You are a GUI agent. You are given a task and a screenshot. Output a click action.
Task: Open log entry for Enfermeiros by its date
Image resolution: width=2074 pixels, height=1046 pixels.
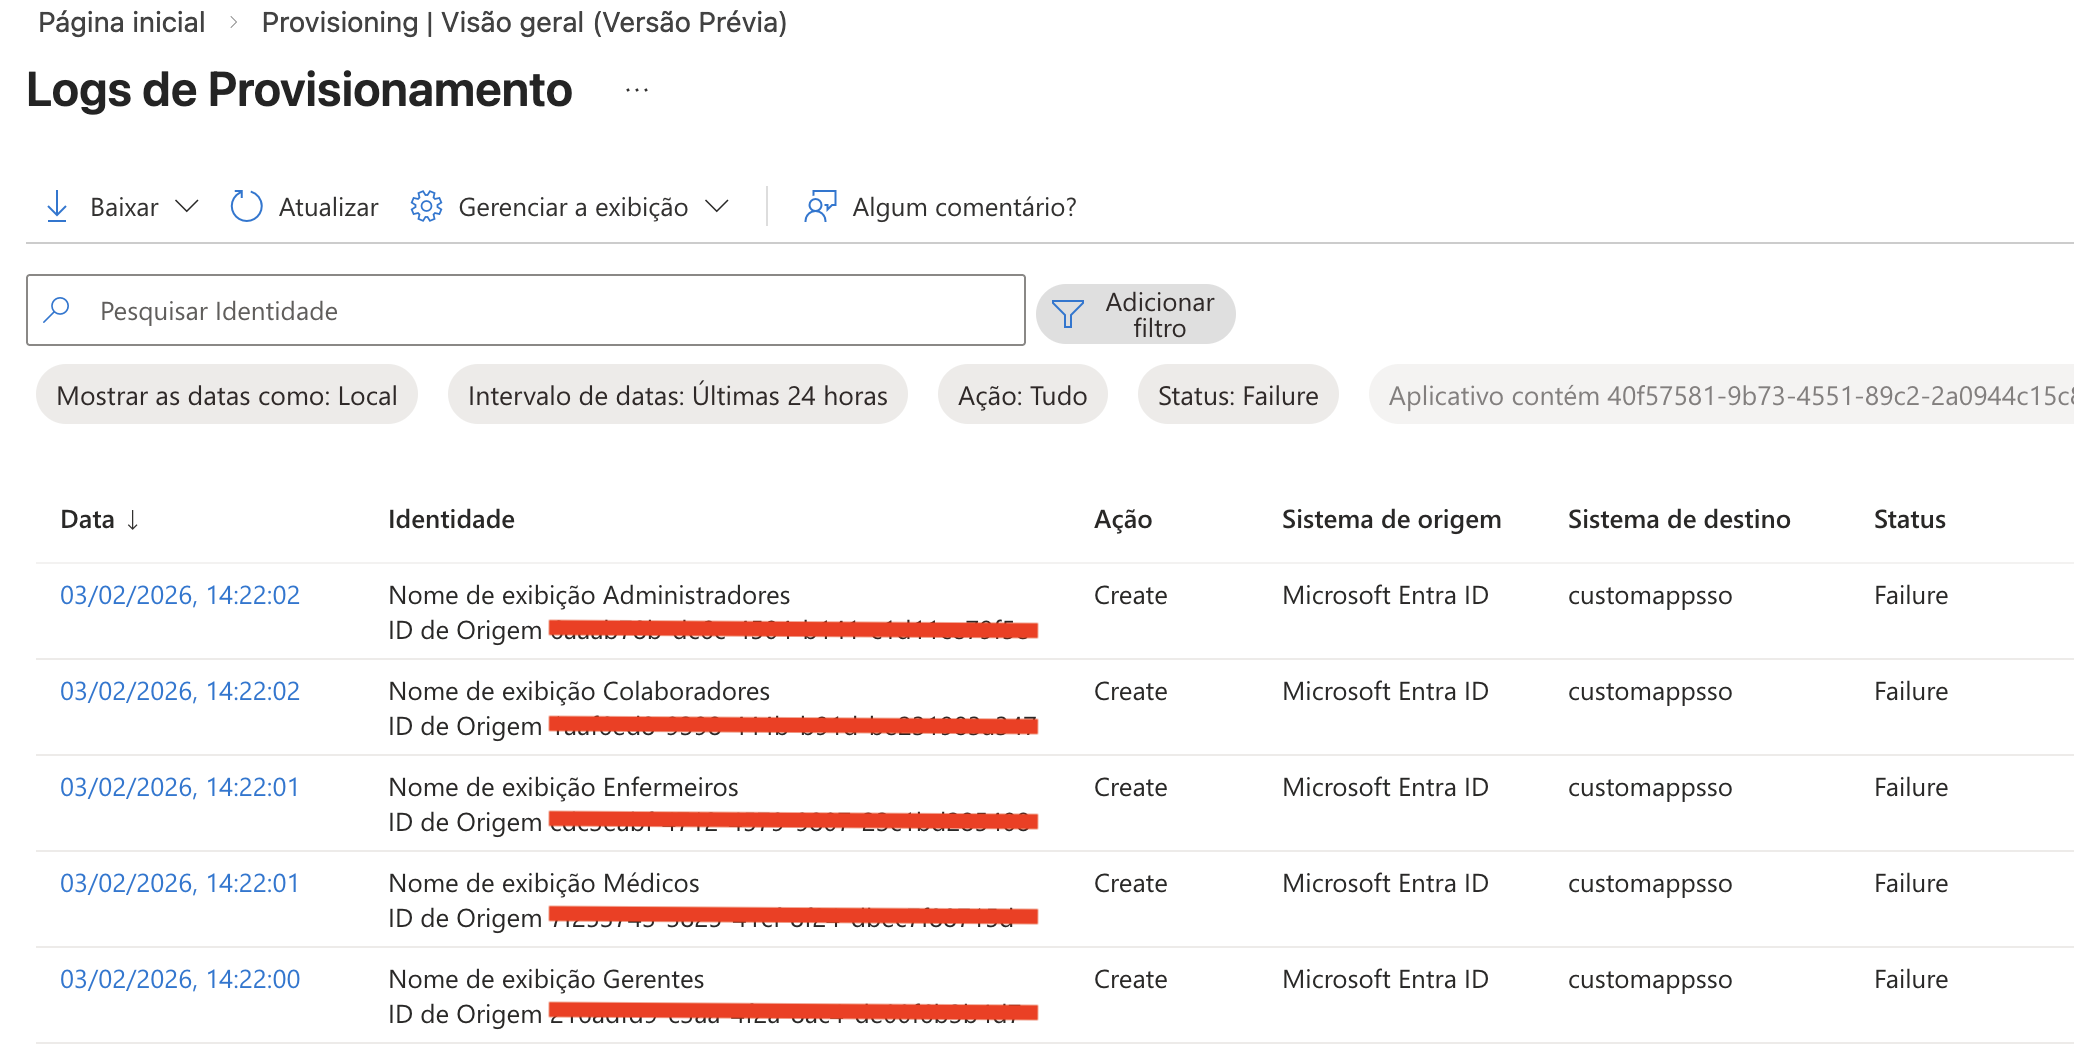click(180, 787)
